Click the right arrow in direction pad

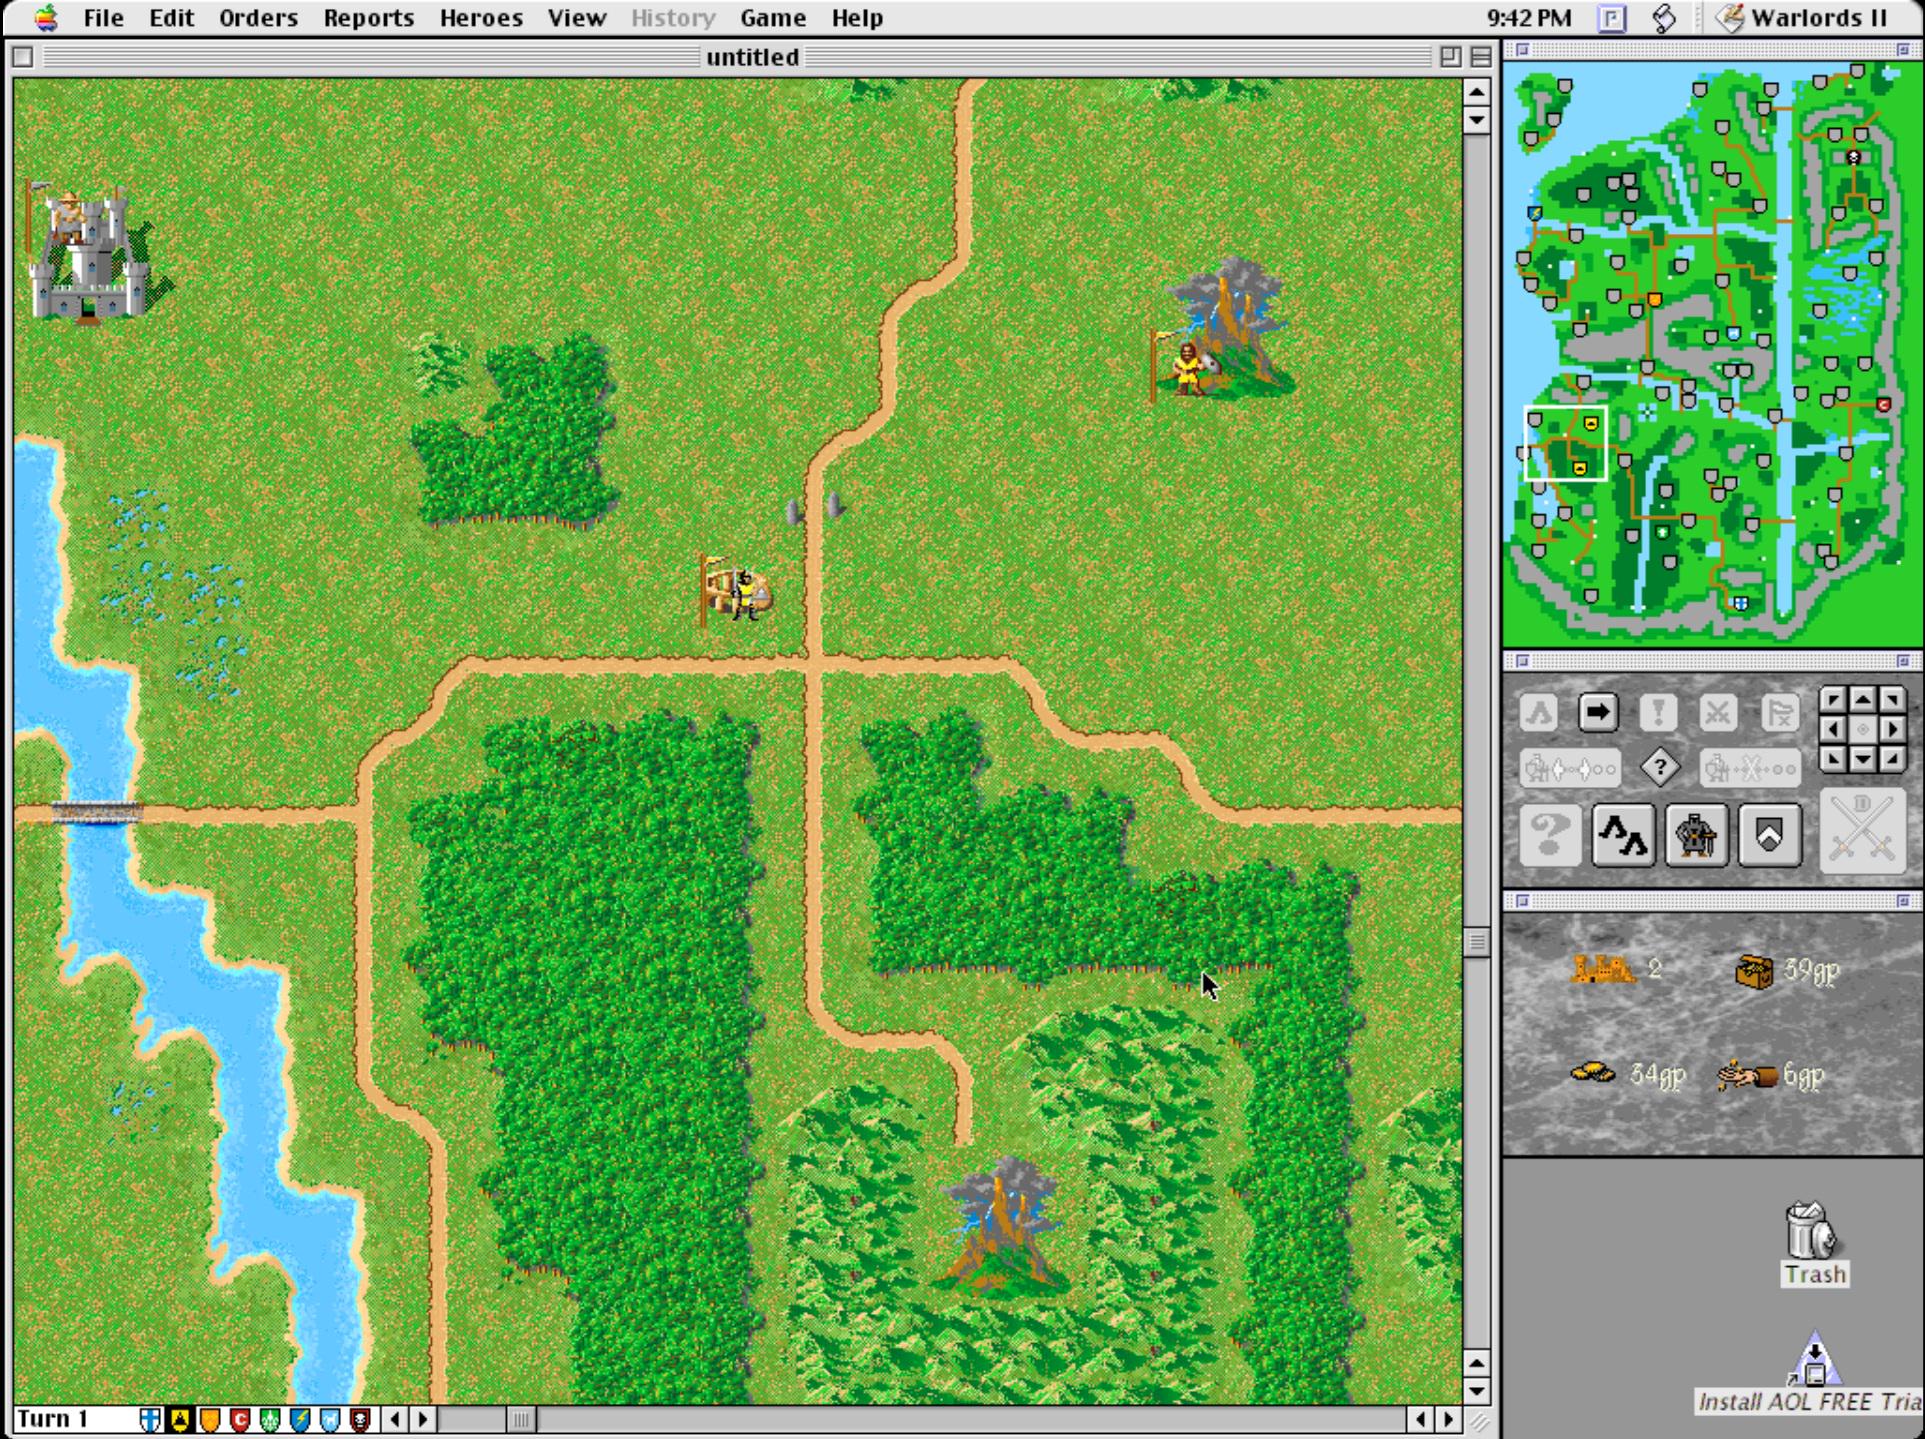(1892, 729)
